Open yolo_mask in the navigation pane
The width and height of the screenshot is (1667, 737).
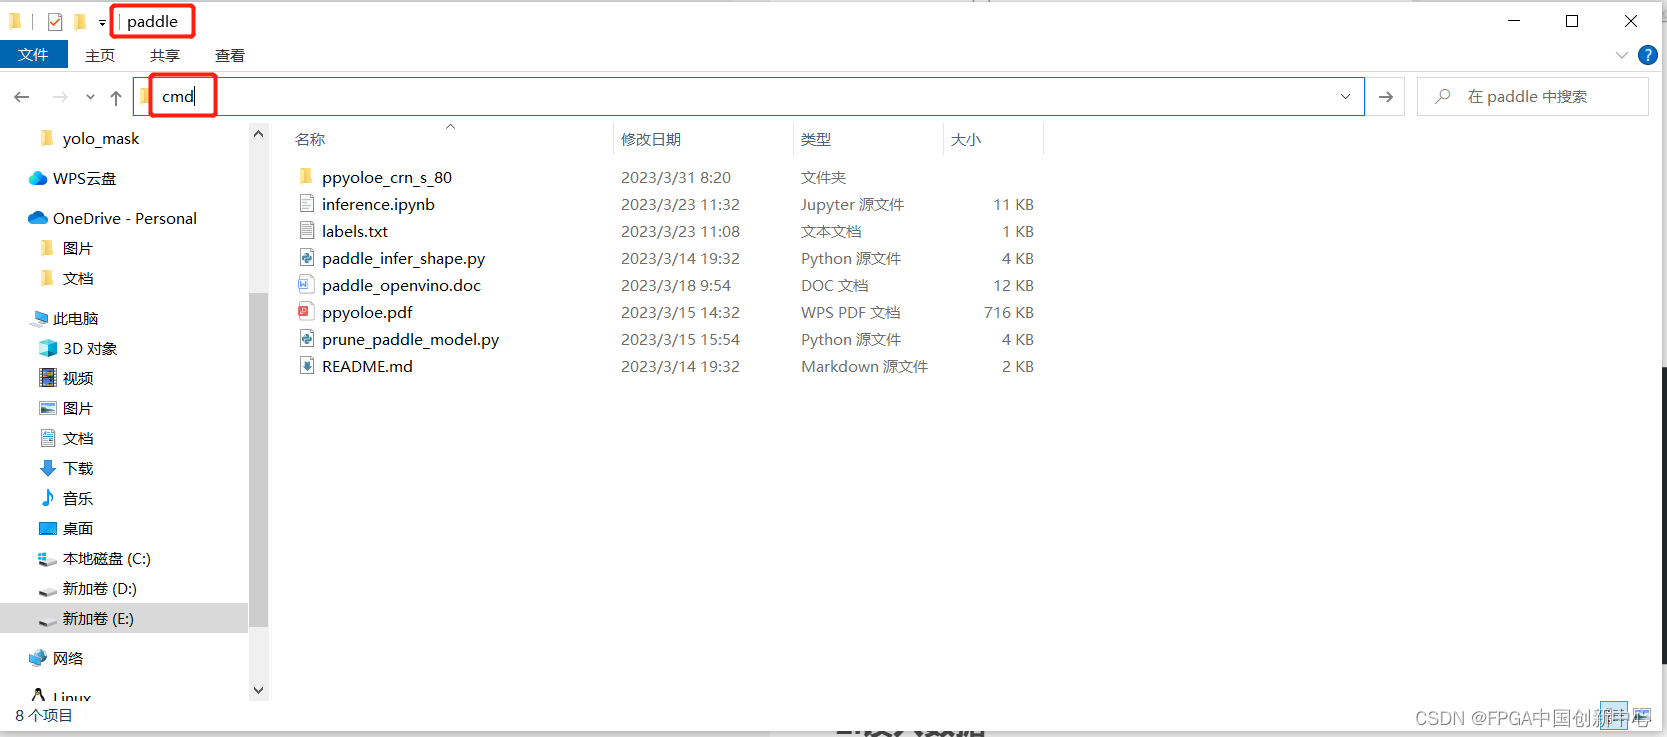pos(100,139)
